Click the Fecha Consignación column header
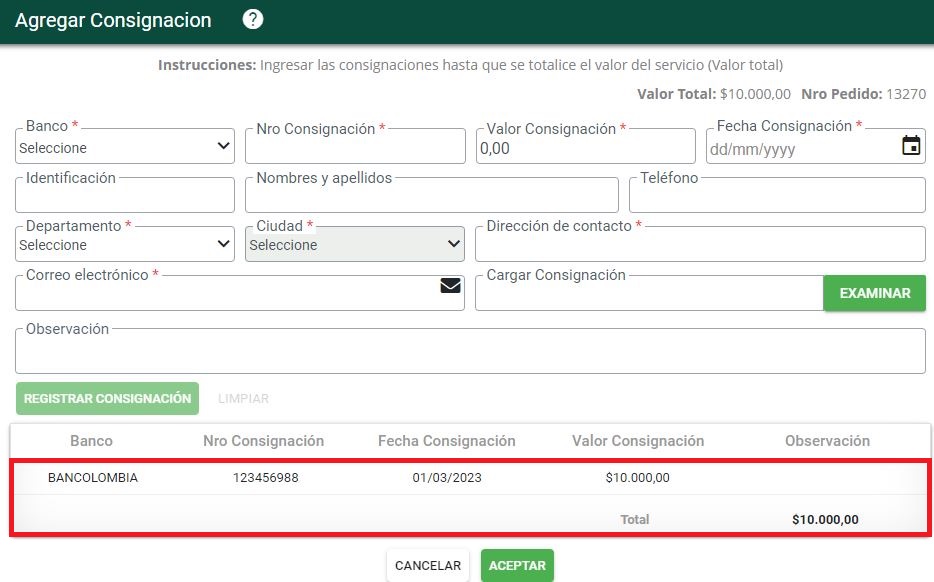The width and height of the screenshot is (934, 582). (x=447, y=441)
